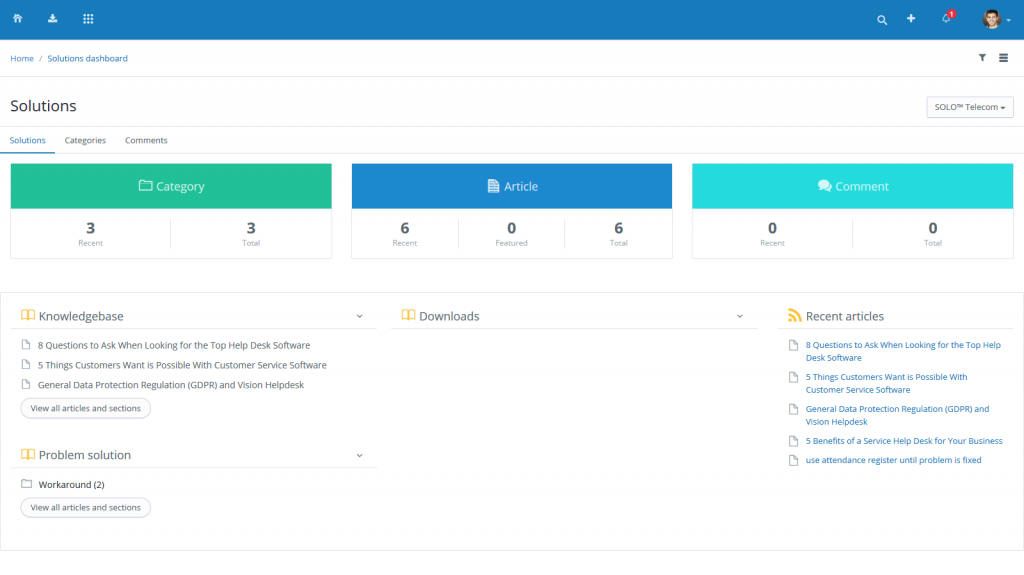
Task: Switch to the Comments tab
Action: coord(146,140)
